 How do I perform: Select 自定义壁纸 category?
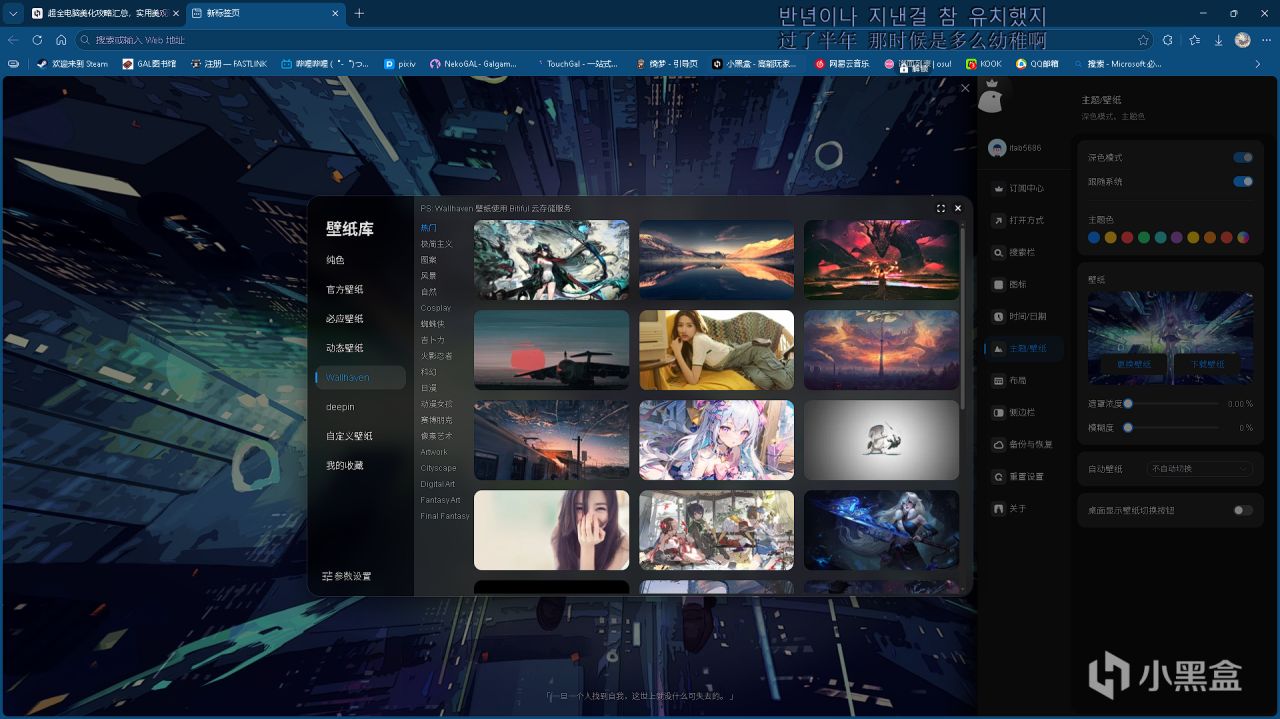tap(349, 436)
